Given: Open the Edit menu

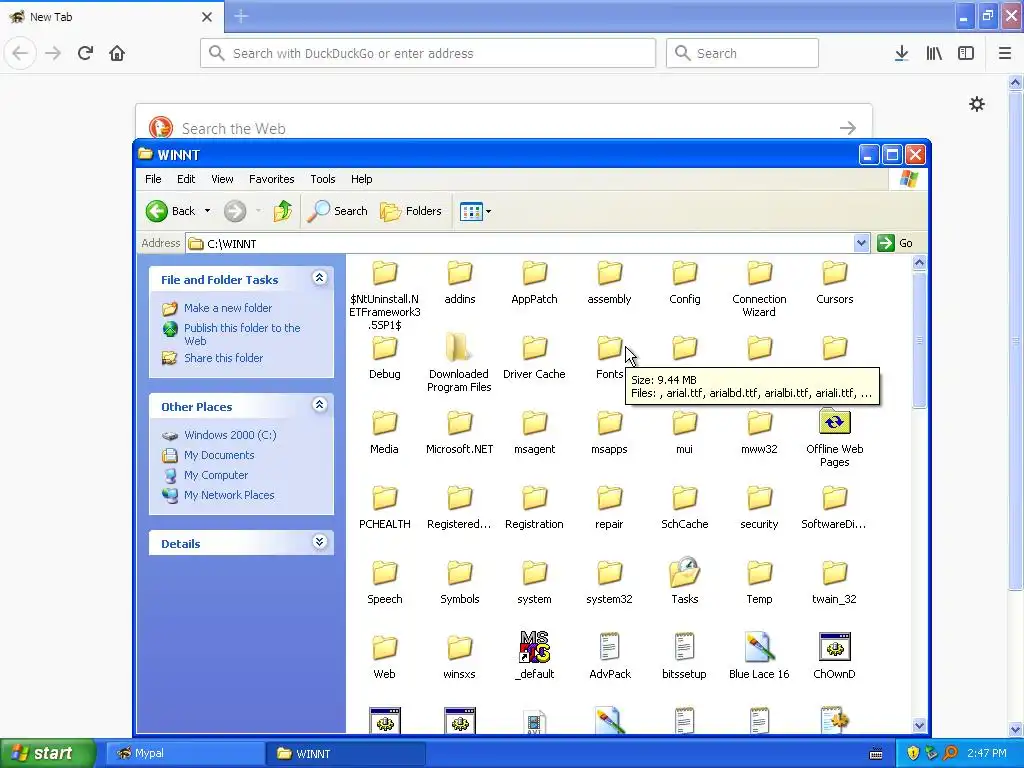Looking at the screenshot, I should coord(185,179).
